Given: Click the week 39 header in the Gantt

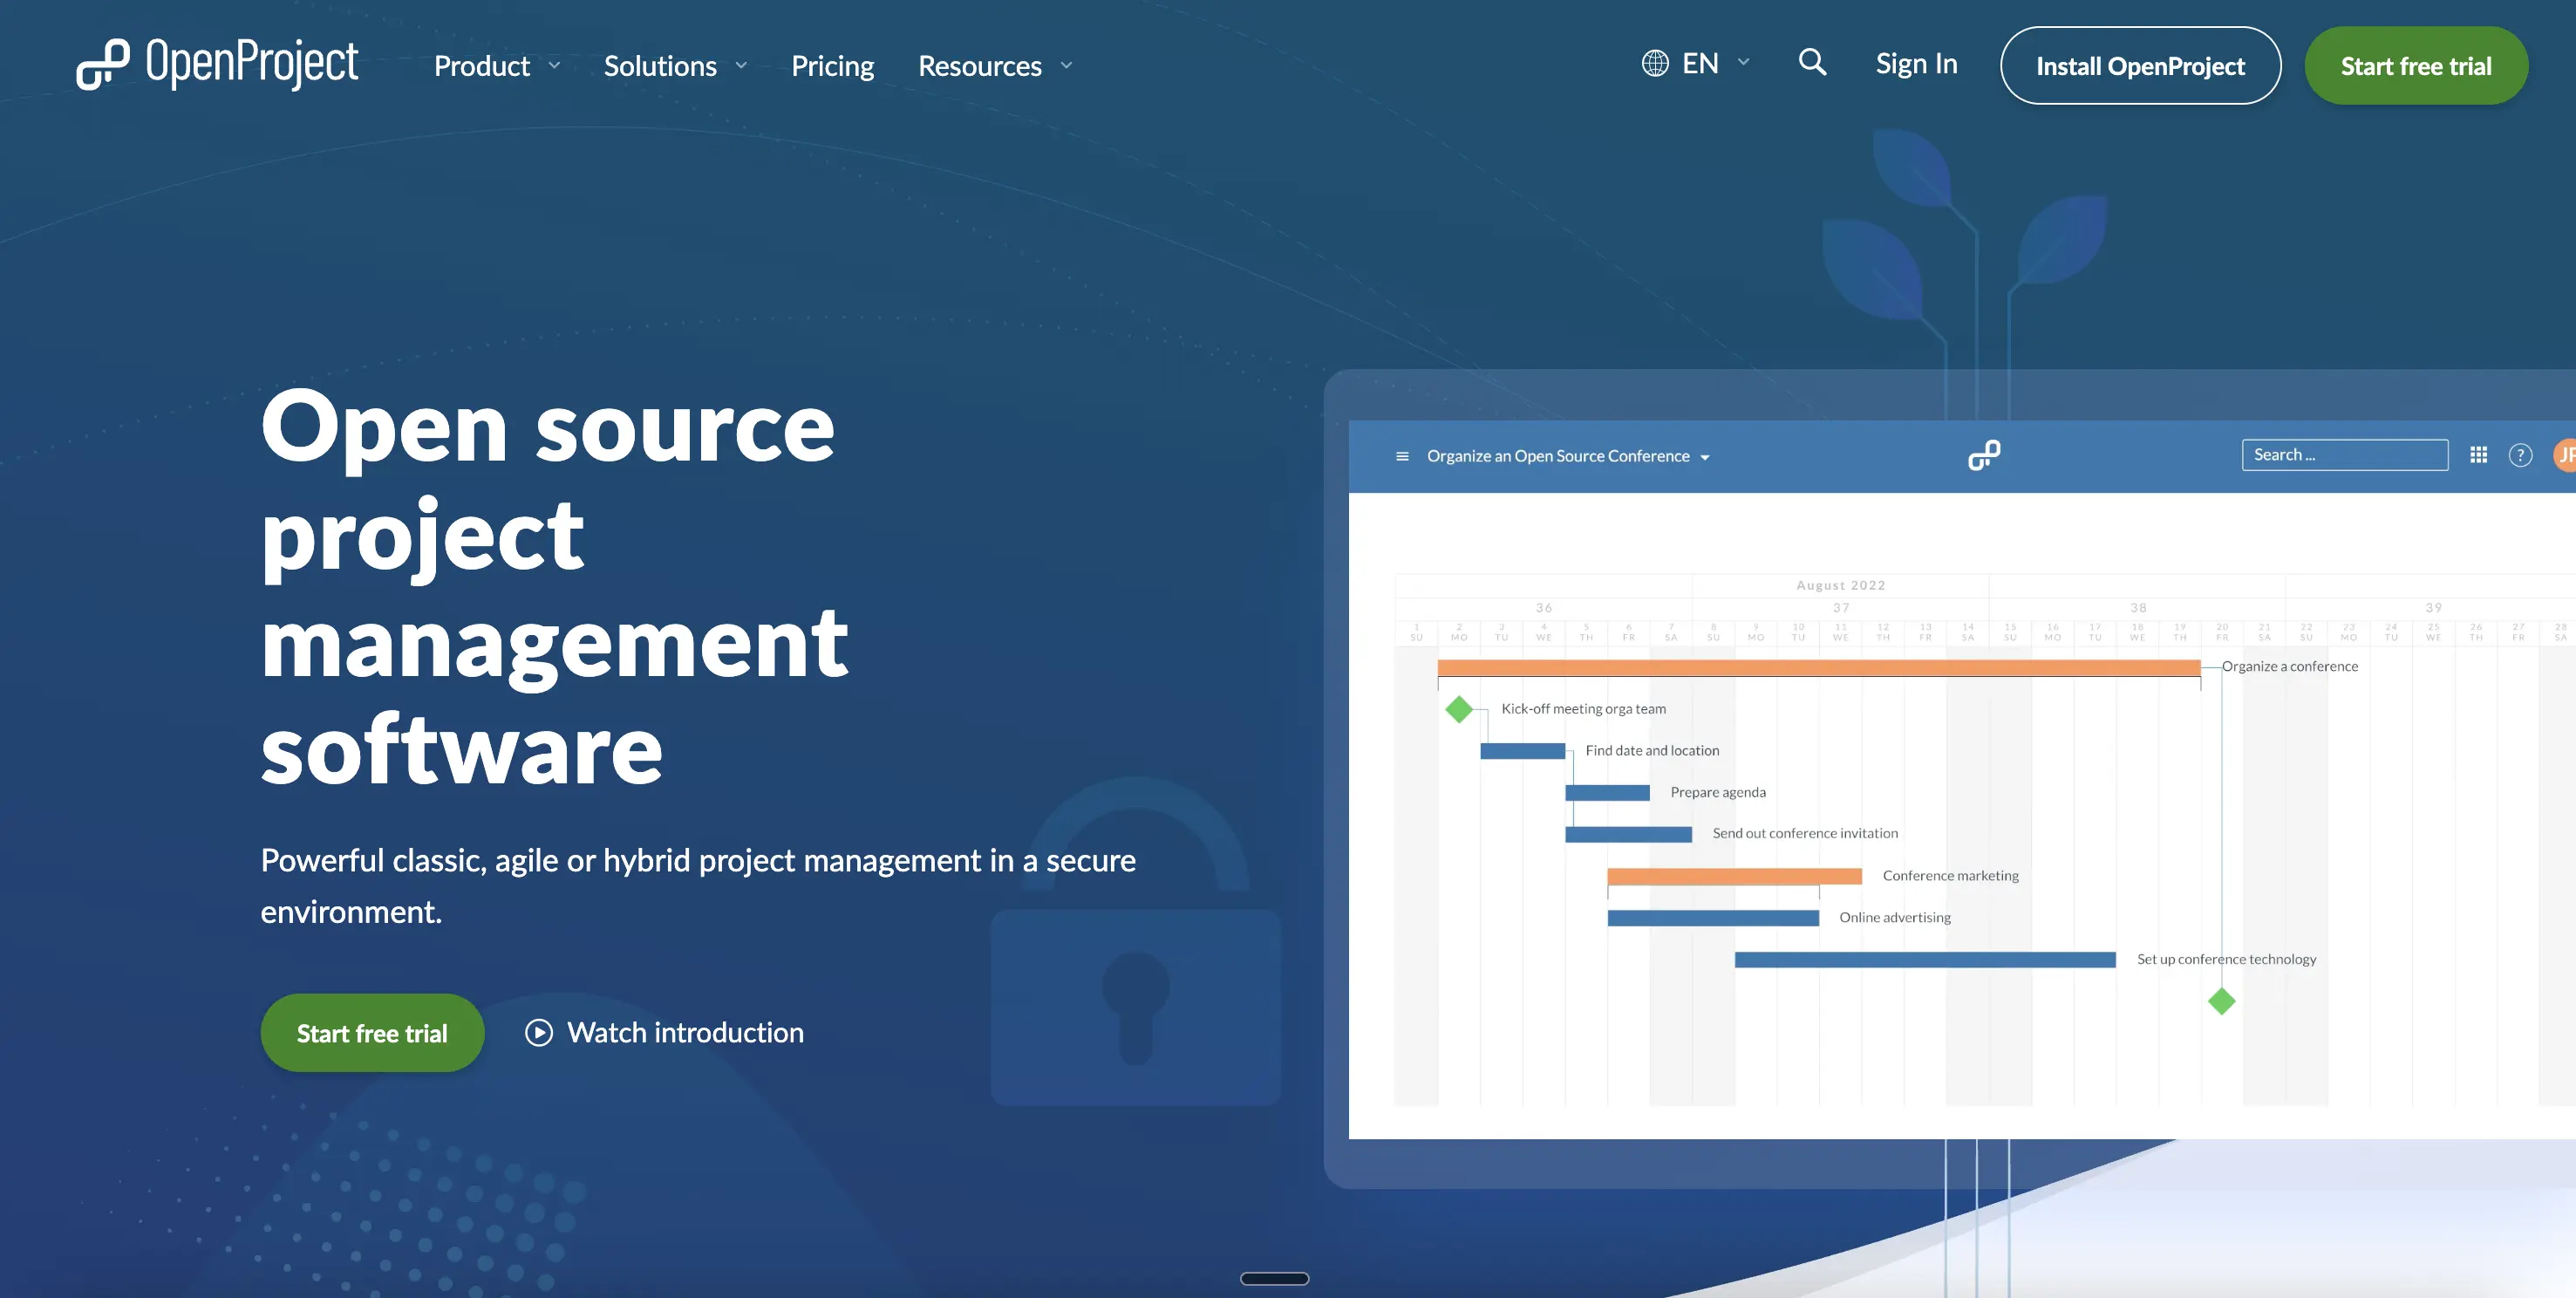Looking at the screenshot, I should pos(2434,608).
